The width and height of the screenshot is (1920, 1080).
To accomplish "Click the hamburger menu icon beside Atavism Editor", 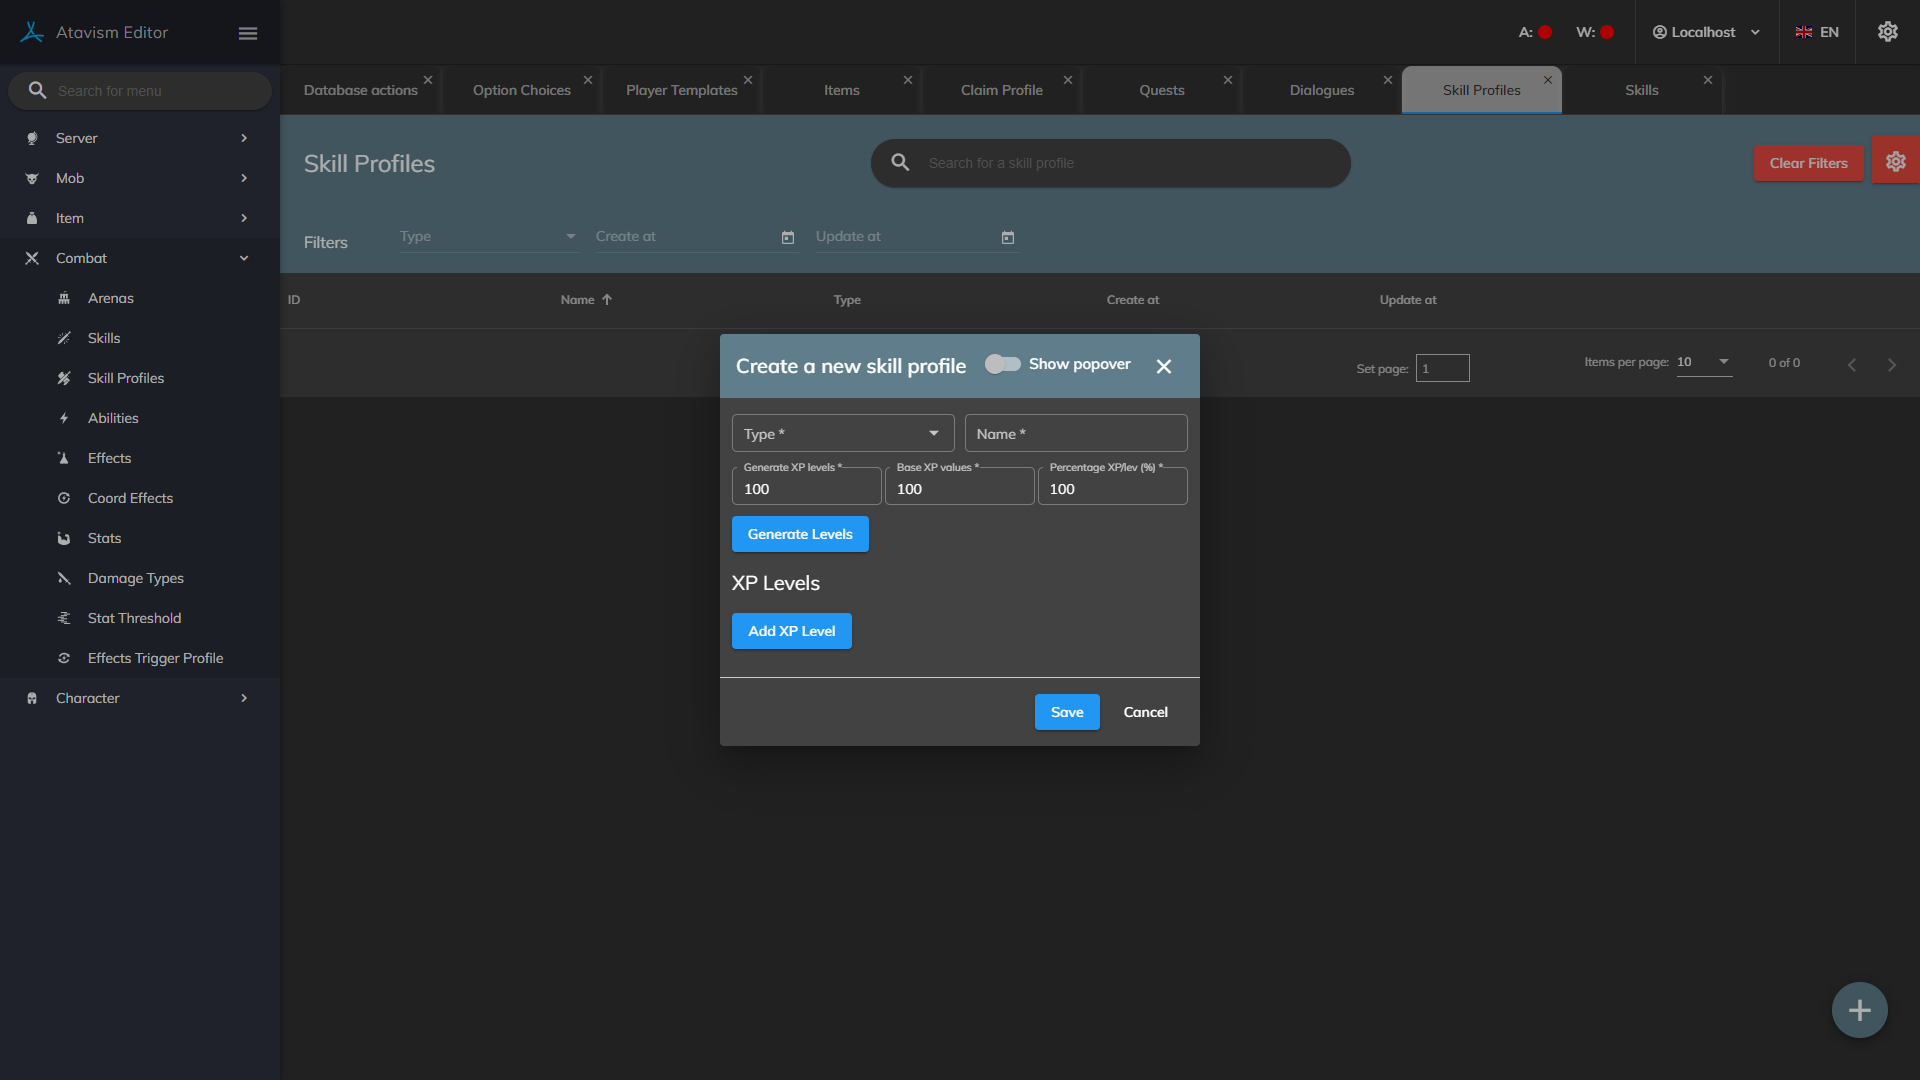I will click(248, 33).
